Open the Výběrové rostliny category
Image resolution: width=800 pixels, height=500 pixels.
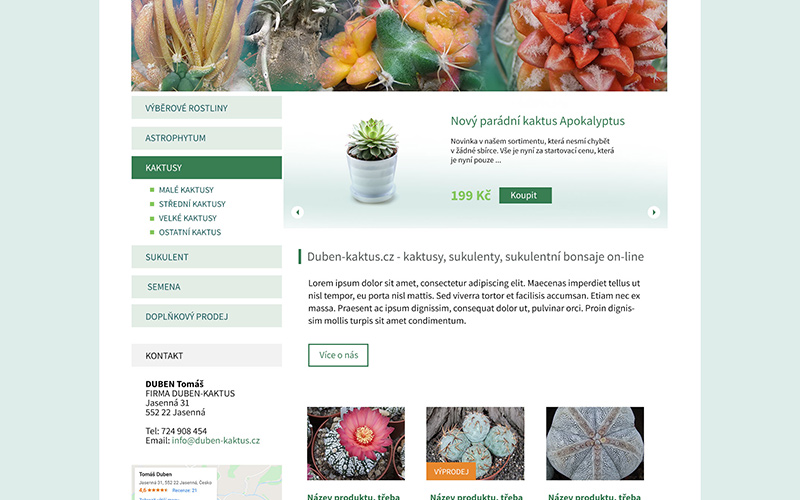(207, 108)
